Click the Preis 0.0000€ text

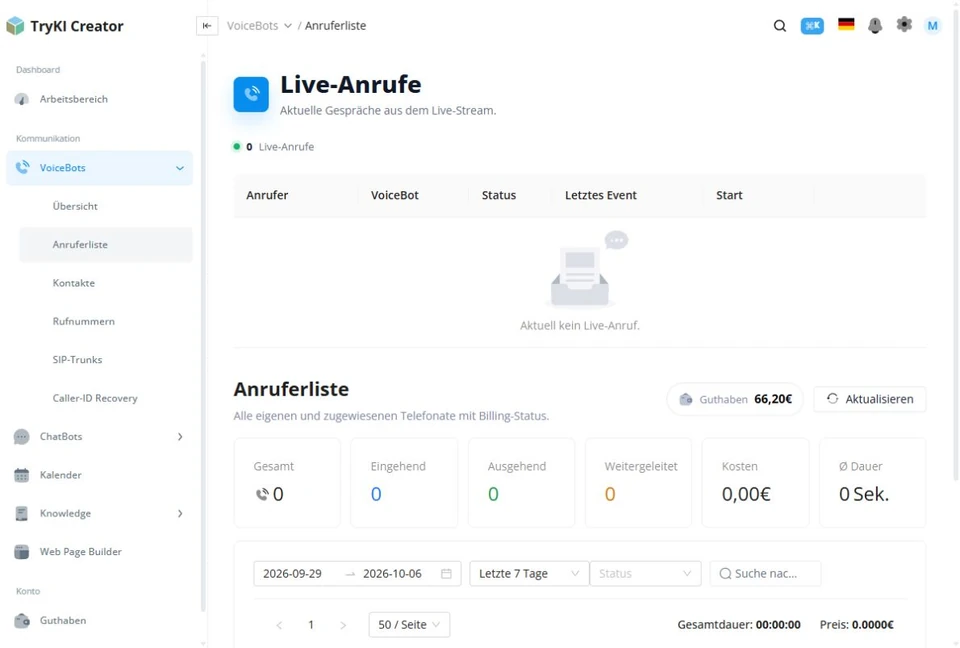pyautogui.click(x=857, y=625)
